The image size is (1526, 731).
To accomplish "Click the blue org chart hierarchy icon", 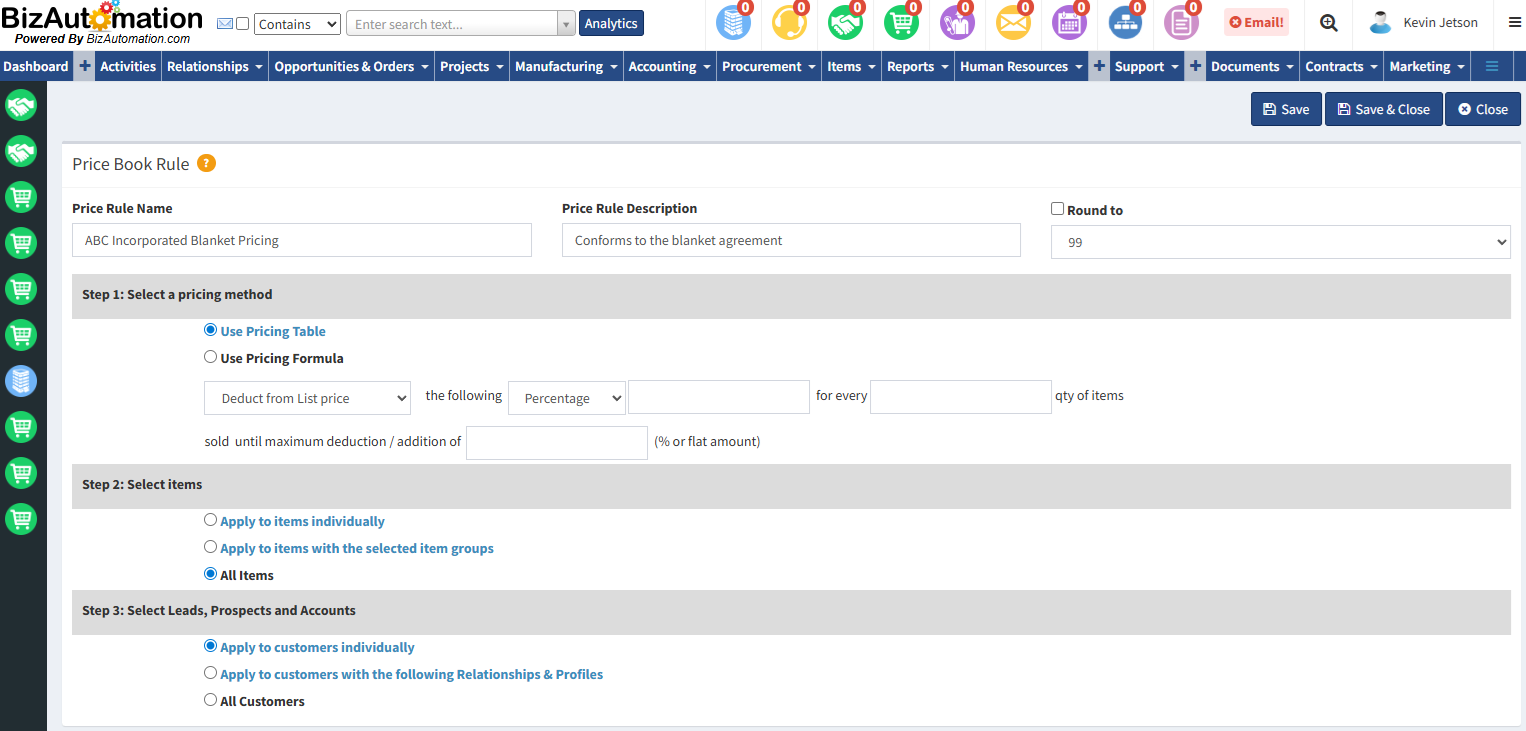I will pos(1125,23).
